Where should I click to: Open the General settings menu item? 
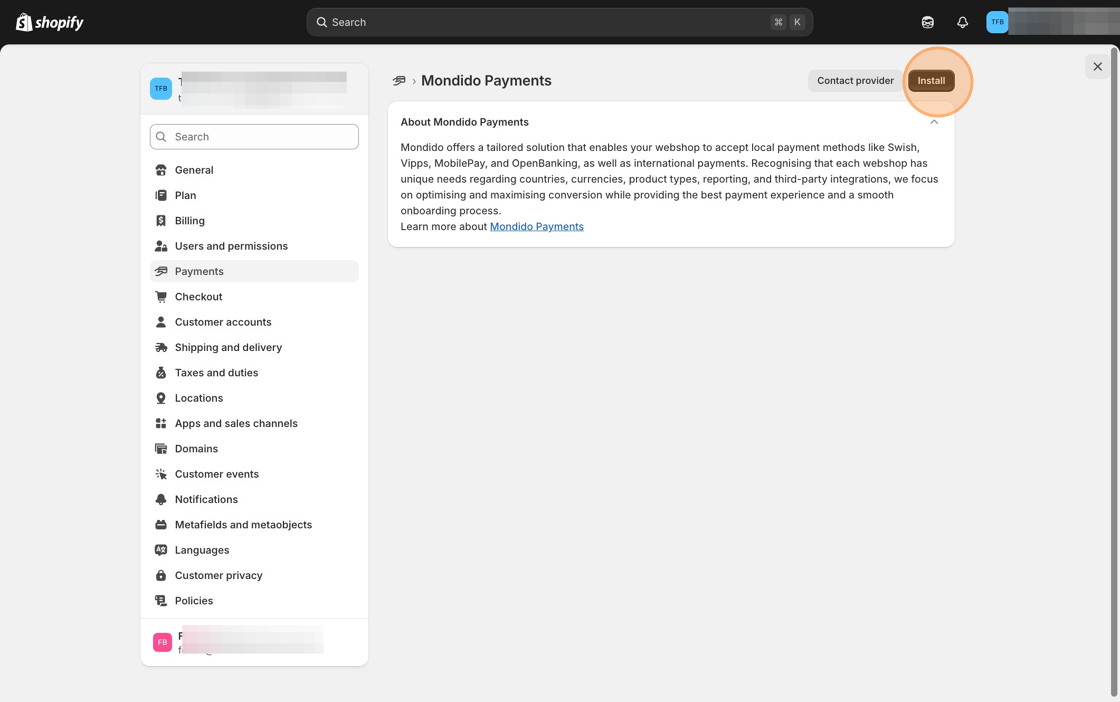tap(194, 170)
